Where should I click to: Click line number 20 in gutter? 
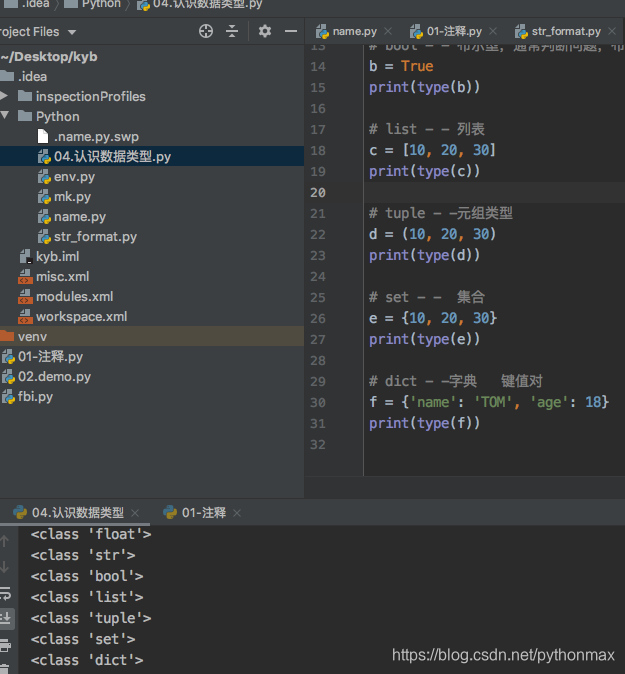[318, 193]
